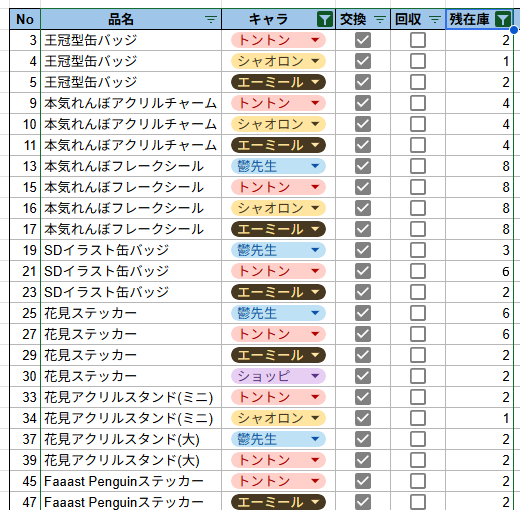
Task: Select Faaast Penguinステッカー cell in row No 45
Action: (131, 481)
